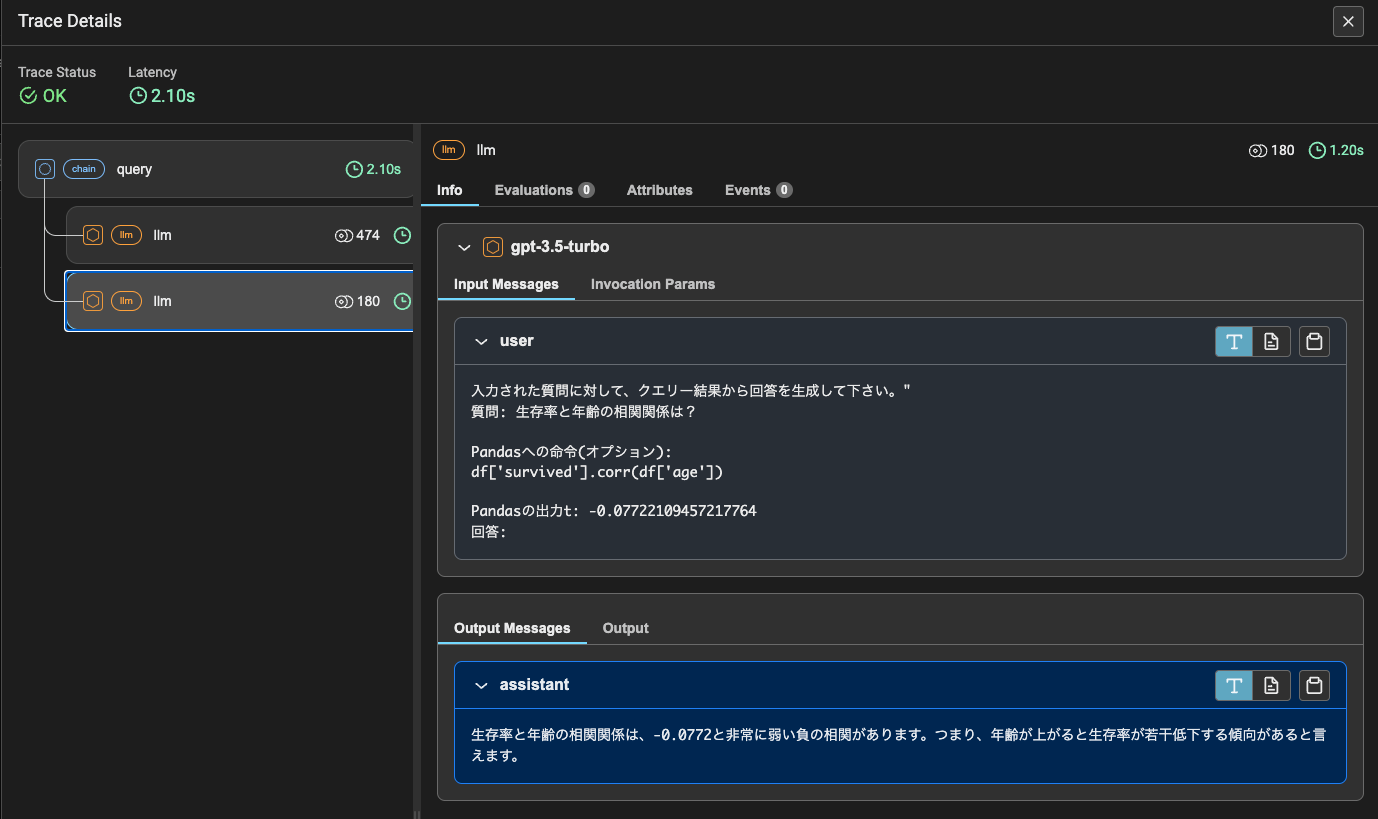This screenshot has width=1378, height=819.
Task: Click the Latency clock icon in header
Action: (138, 97)
